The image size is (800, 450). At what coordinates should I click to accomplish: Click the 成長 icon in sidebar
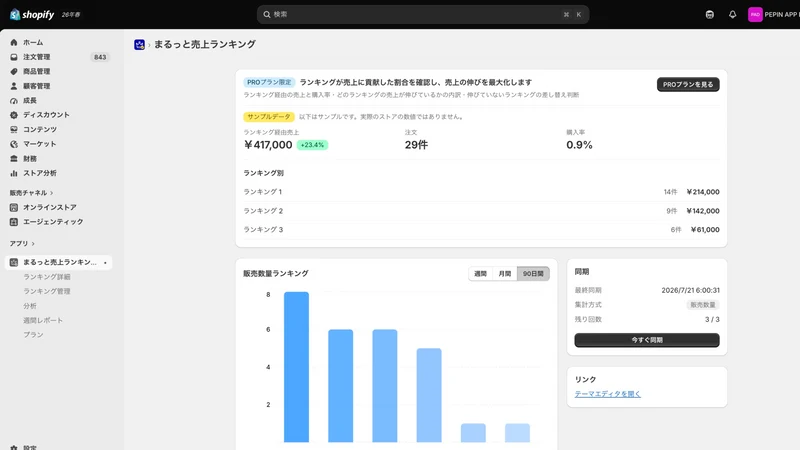point(14,101)
